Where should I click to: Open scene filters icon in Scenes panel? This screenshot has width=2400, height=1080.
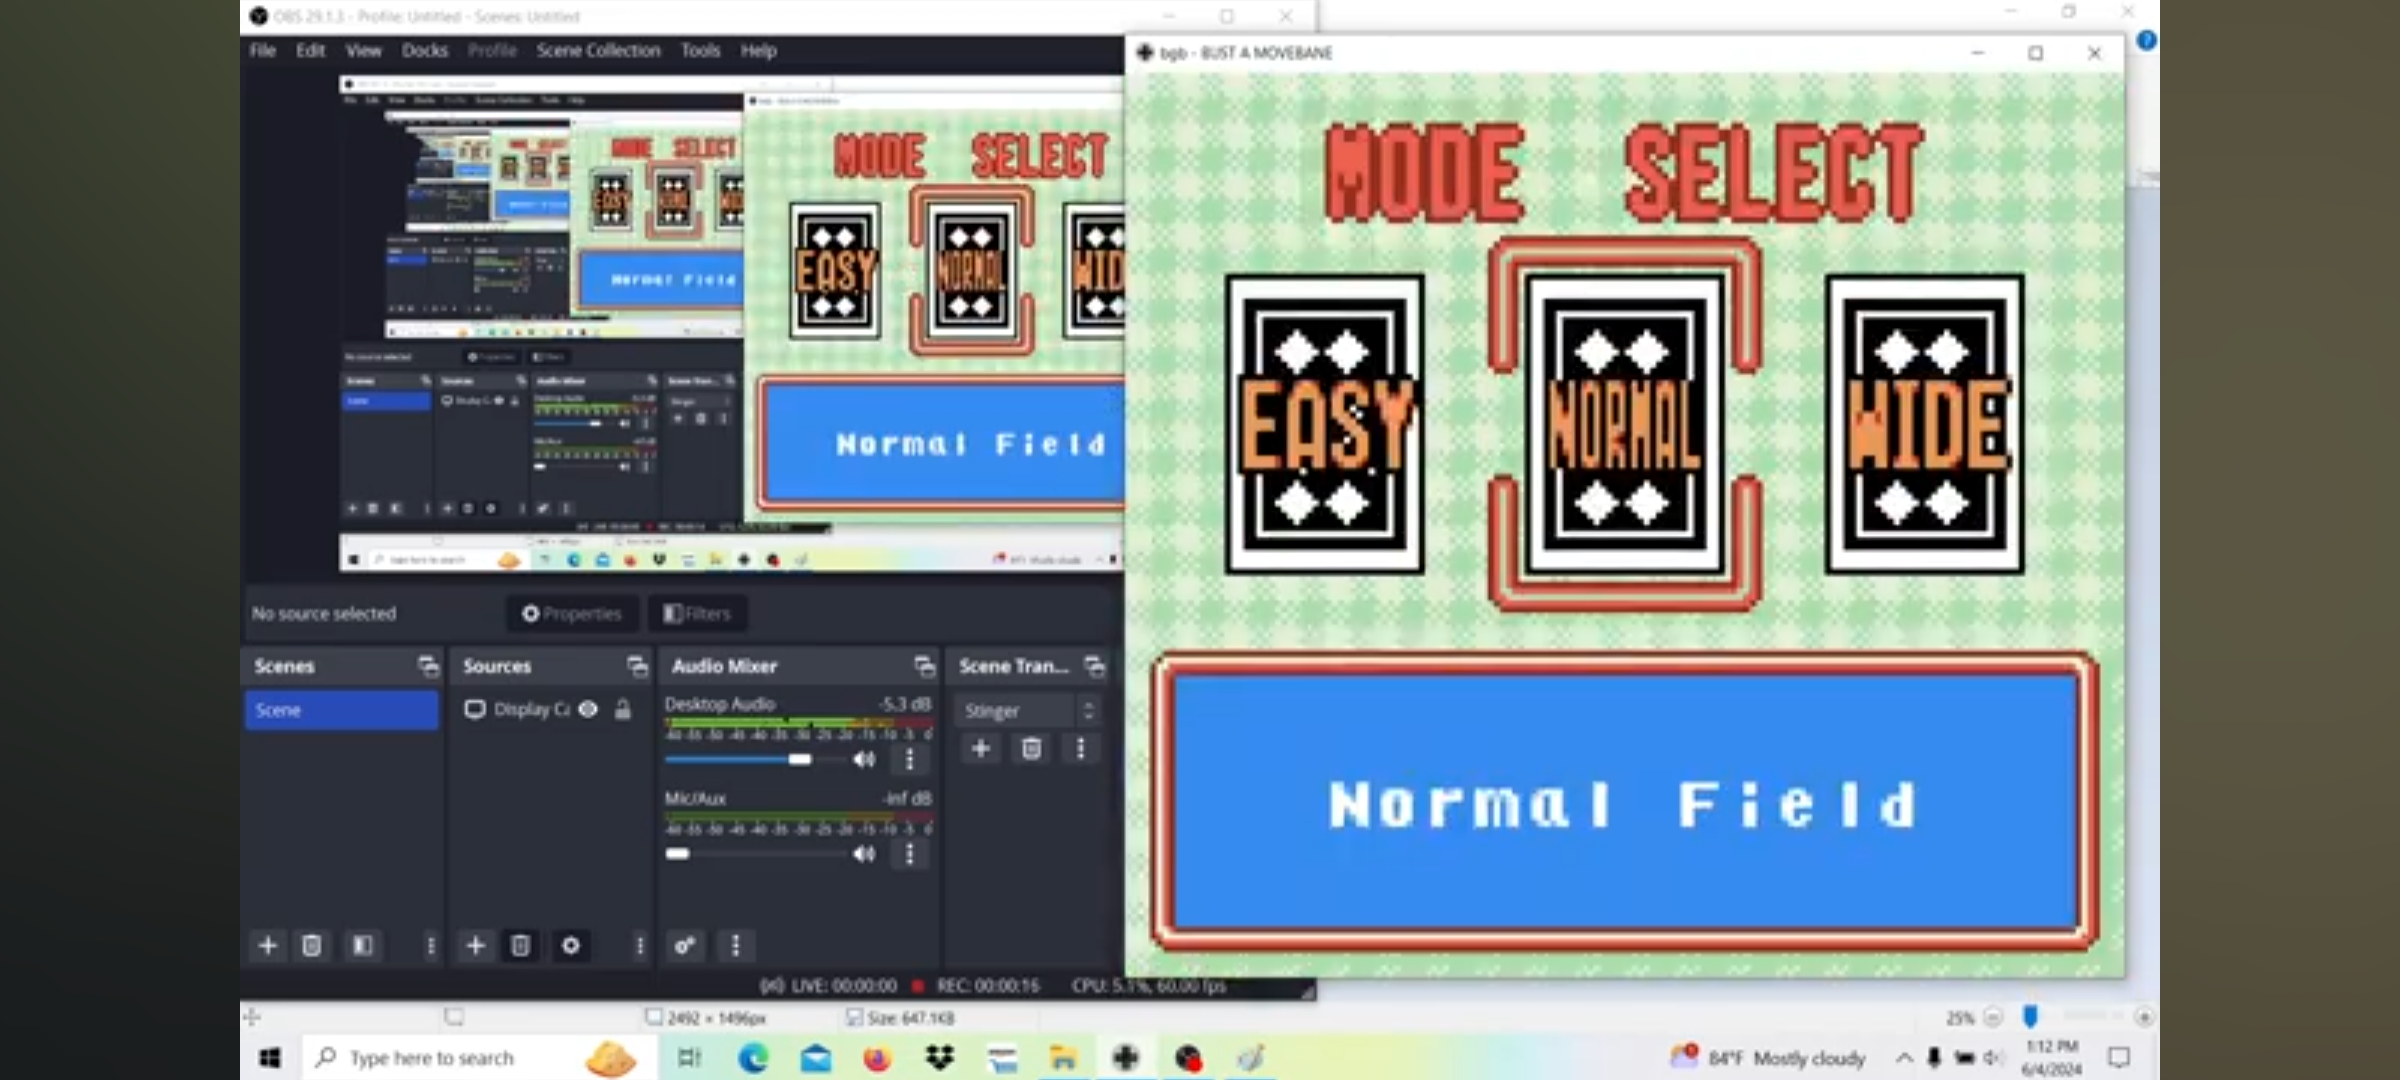[x=362, y=945]
